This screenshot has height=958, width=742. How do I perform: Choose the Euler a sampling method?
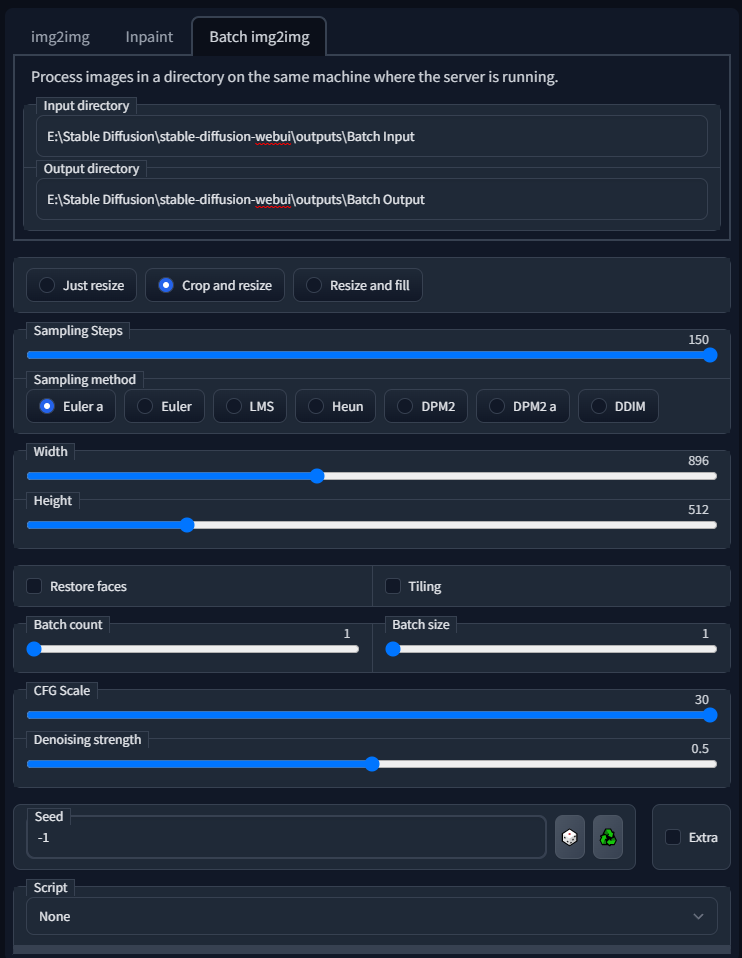[x=71, y=406]
